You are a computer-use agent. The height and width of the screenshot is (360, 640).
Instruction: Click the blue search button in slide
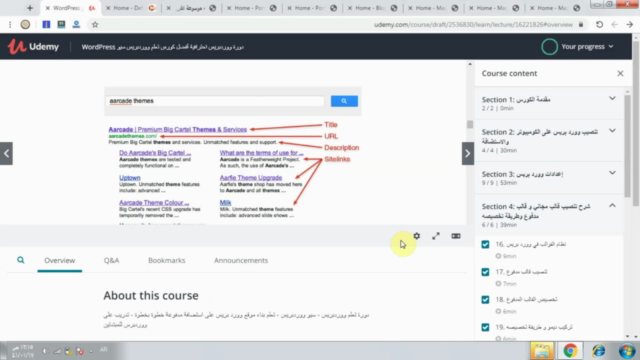pyautogui.click(x=344, y=101)
